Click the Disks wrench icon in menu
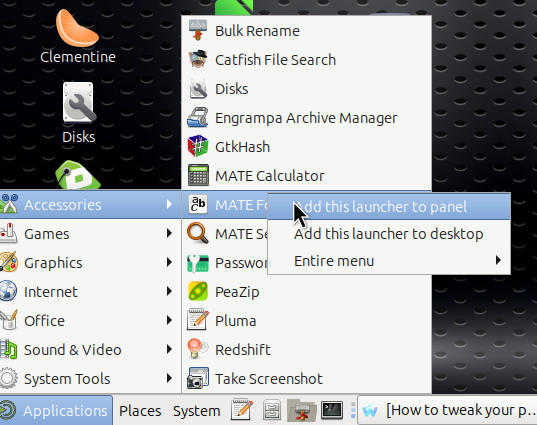 198,89
